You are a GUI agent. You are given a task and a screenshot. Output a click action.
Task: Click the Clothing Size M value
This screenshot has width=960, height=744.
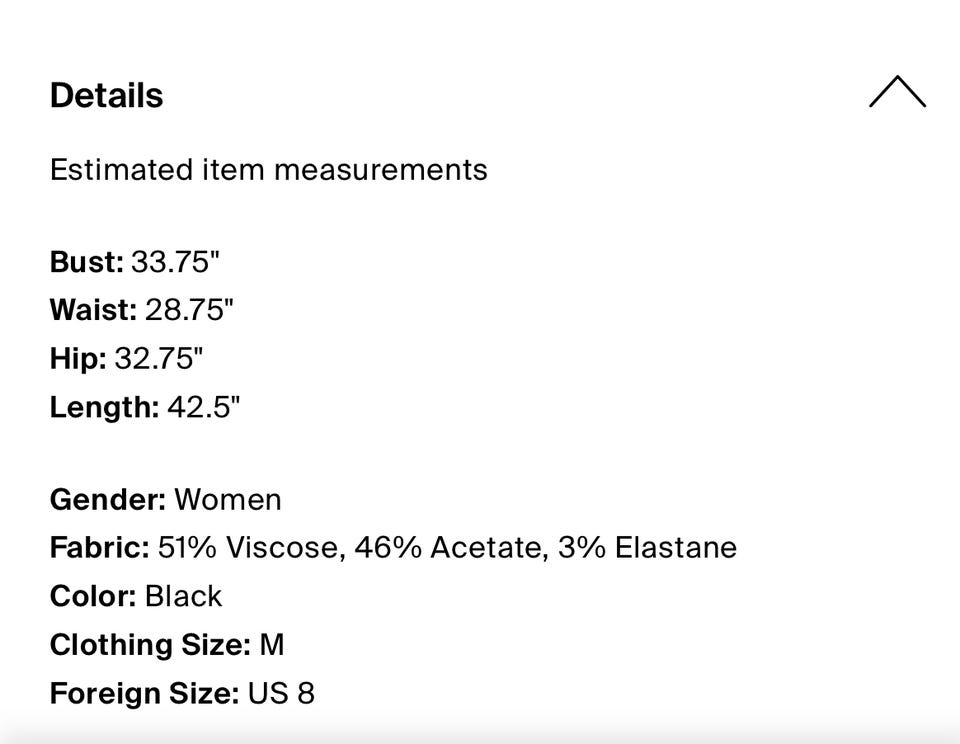pyautogui.click(x=272, y=645)
